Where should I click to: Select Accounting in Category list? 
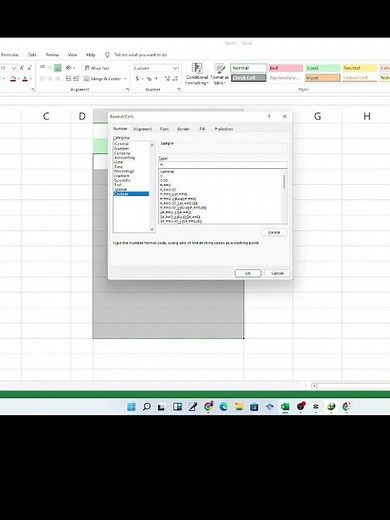pos(125,158)
